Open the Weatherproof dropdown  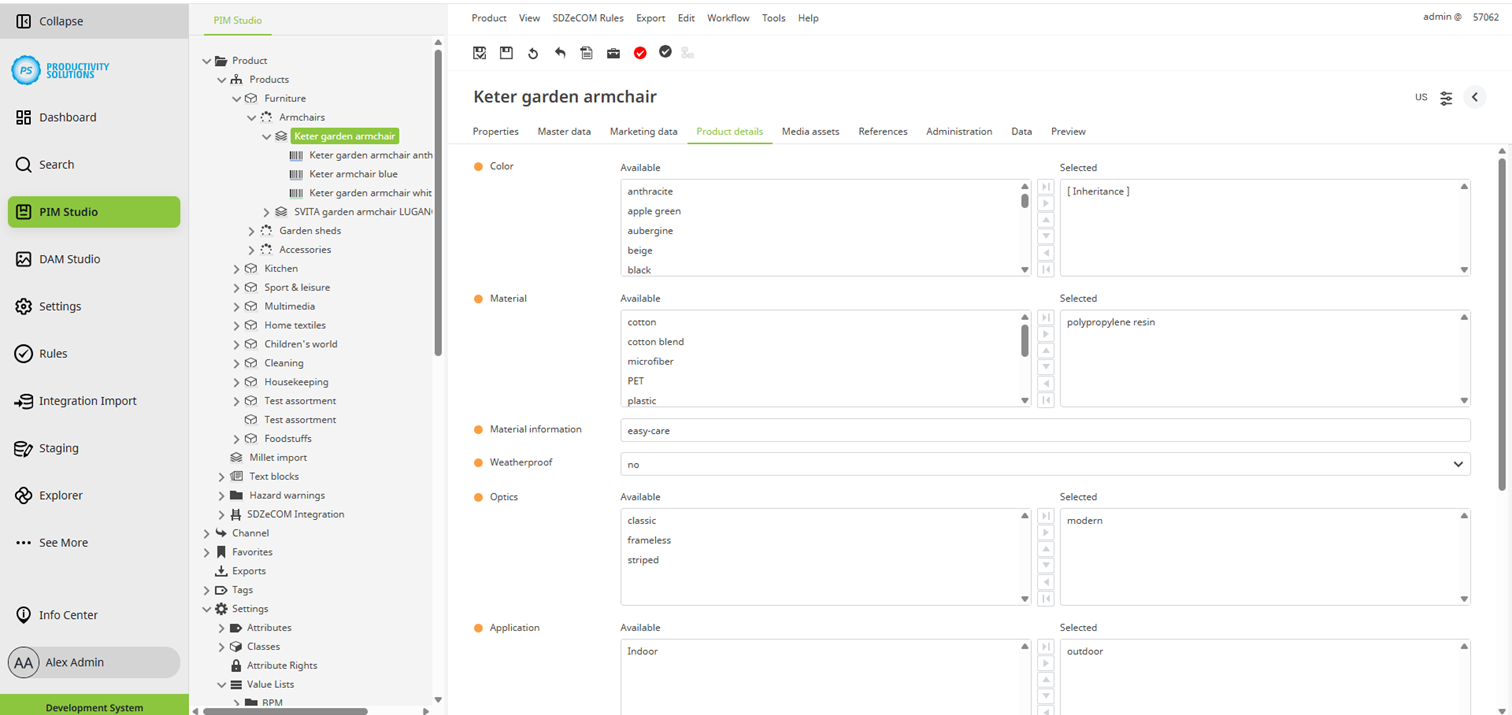click(x=1044, y=464)
